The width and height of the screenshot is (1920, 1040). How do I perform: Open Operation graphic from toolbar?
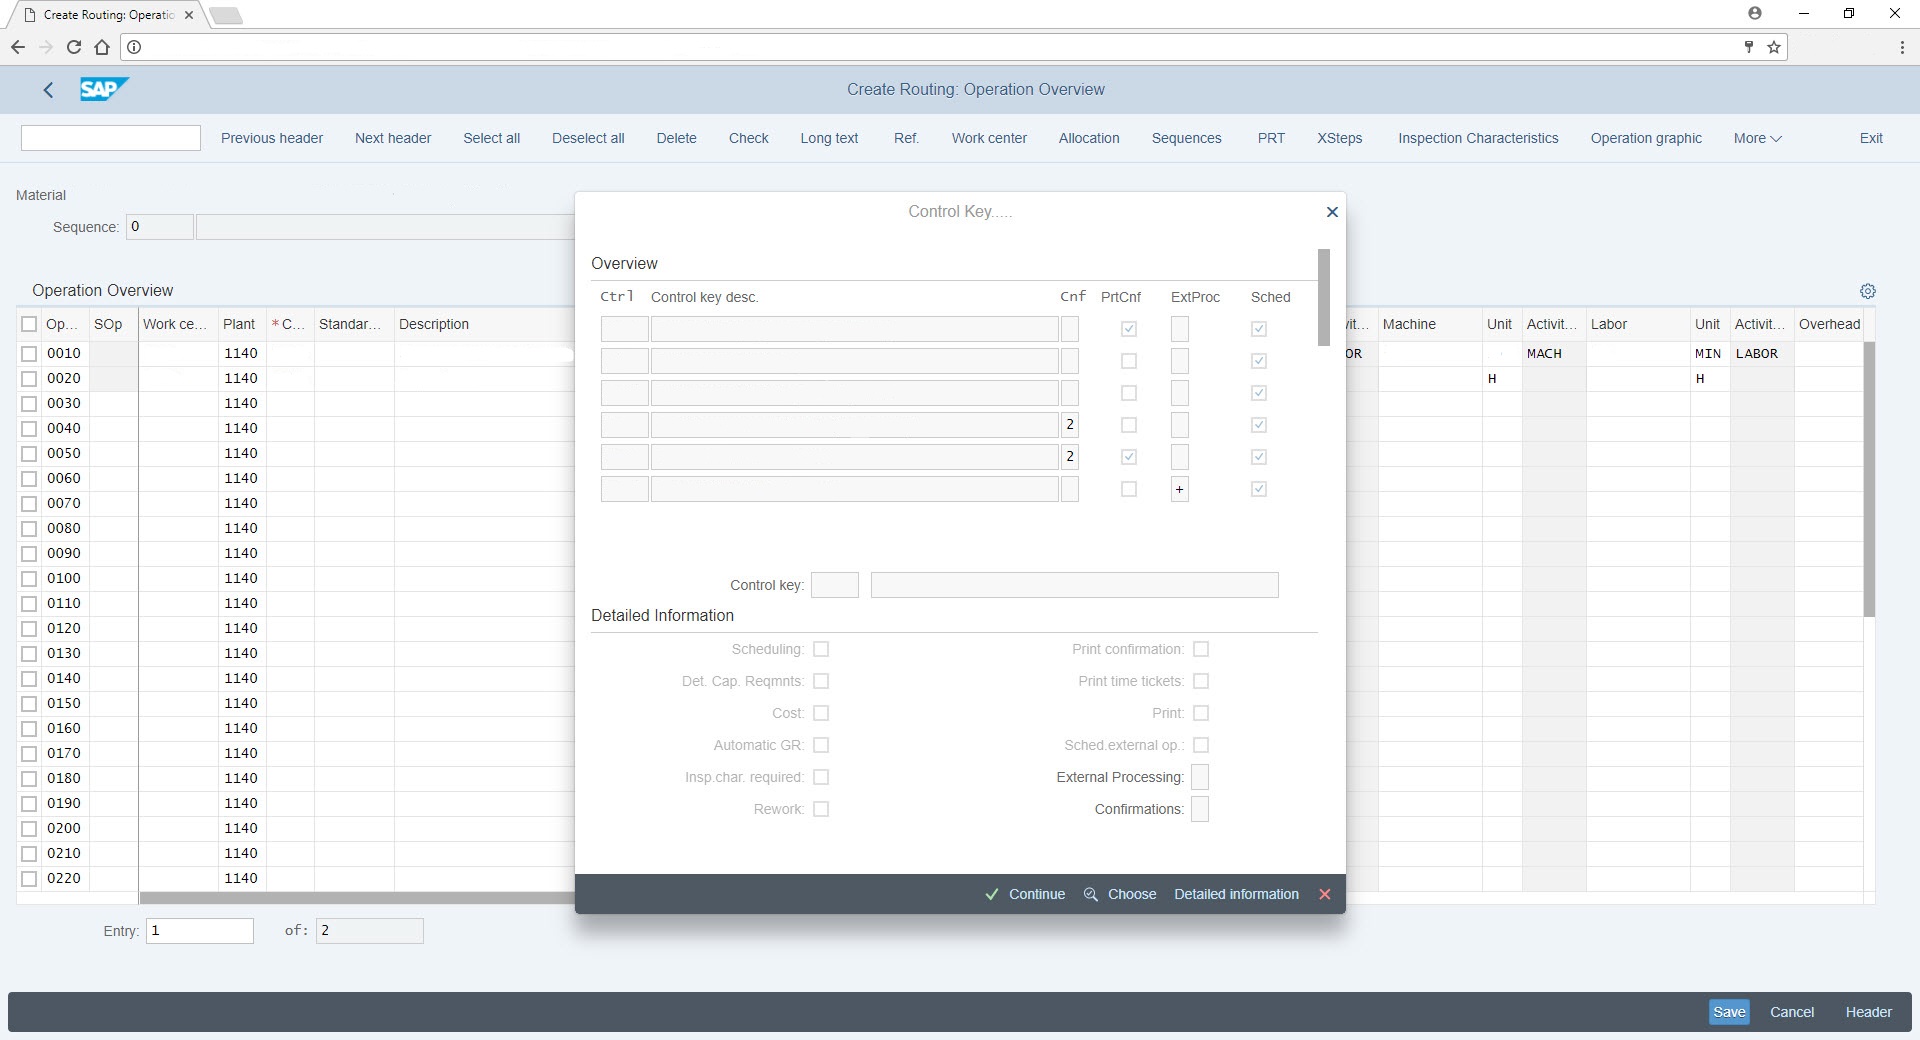point(1646,138)
